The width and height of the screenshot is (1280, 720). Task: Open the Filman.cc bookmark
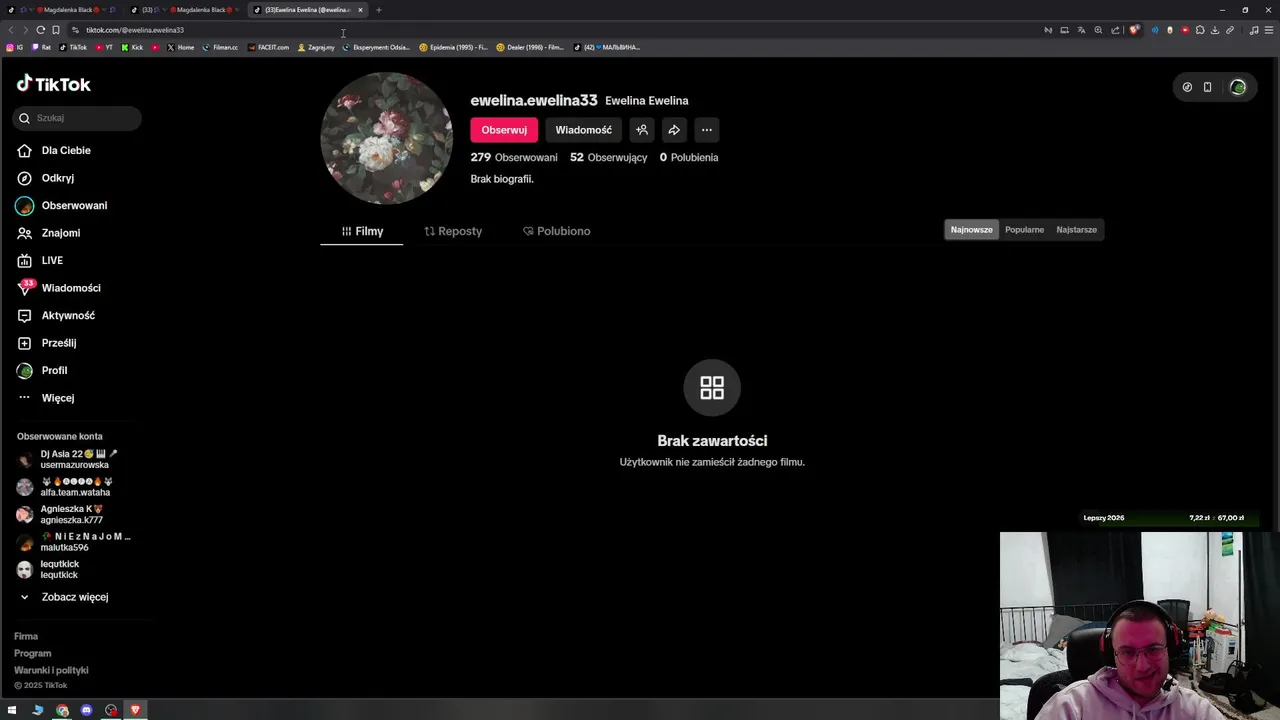point(220,47)
